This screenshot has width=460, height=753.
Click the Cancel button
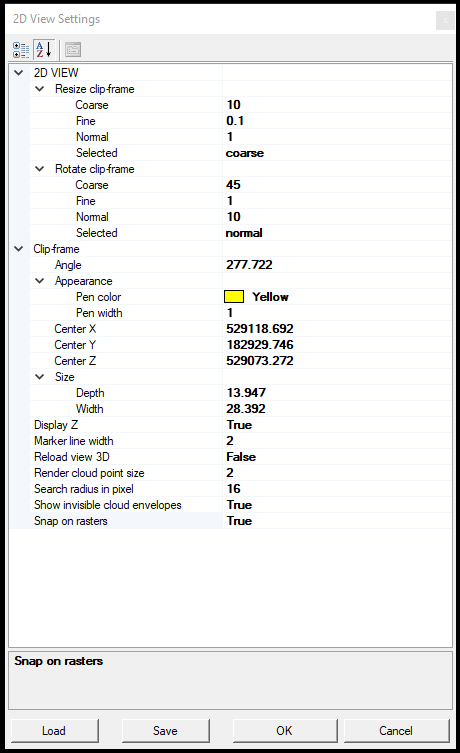coord(396,730)
